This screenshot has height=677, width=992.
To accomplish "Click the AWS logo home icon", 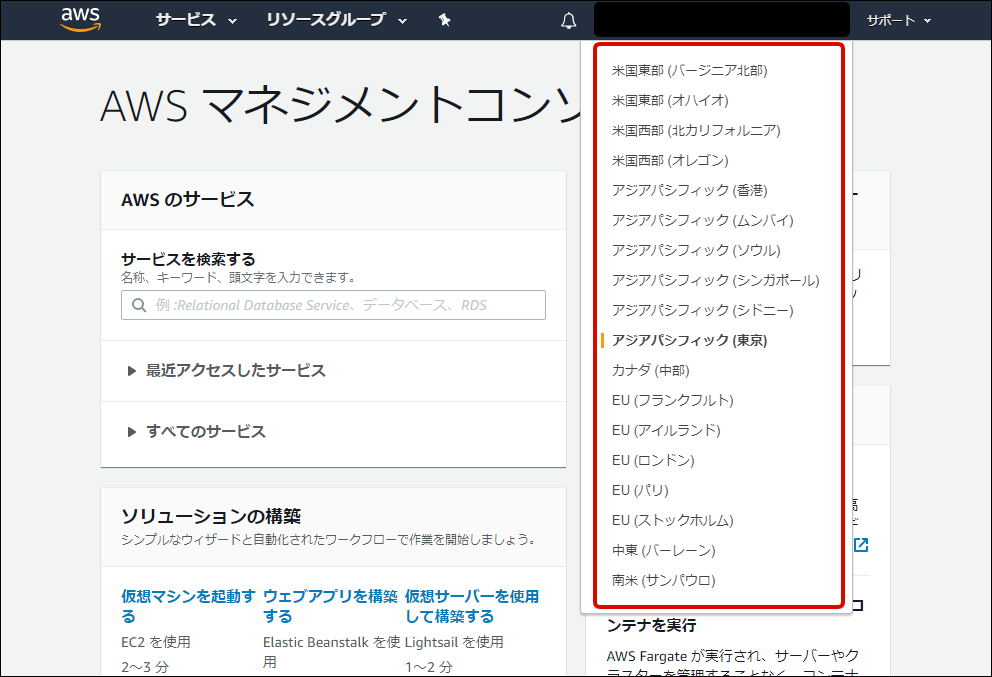I will [81, 20].
